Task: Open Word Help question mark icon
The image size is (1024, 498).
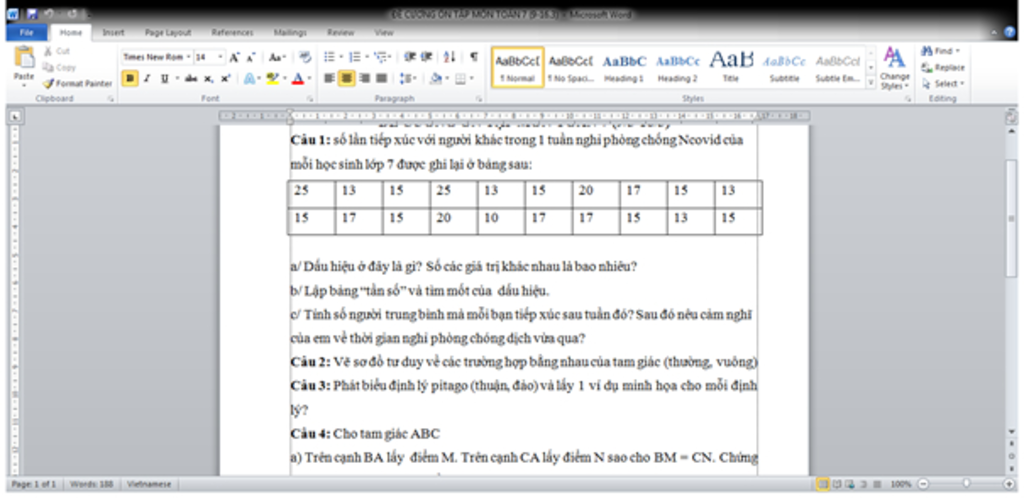Action: coord(1011,32)
